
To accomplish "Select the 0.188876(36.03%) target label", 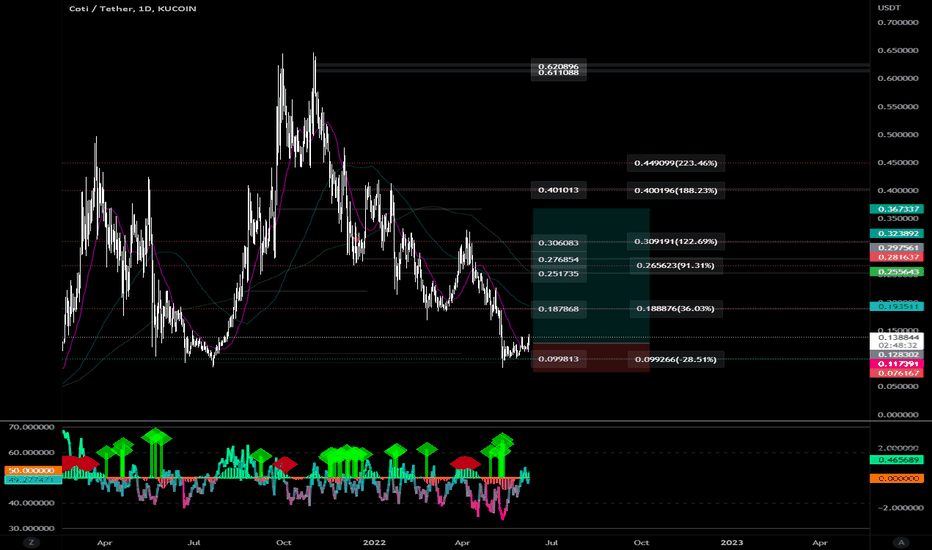I will click(x=675, y=309).
